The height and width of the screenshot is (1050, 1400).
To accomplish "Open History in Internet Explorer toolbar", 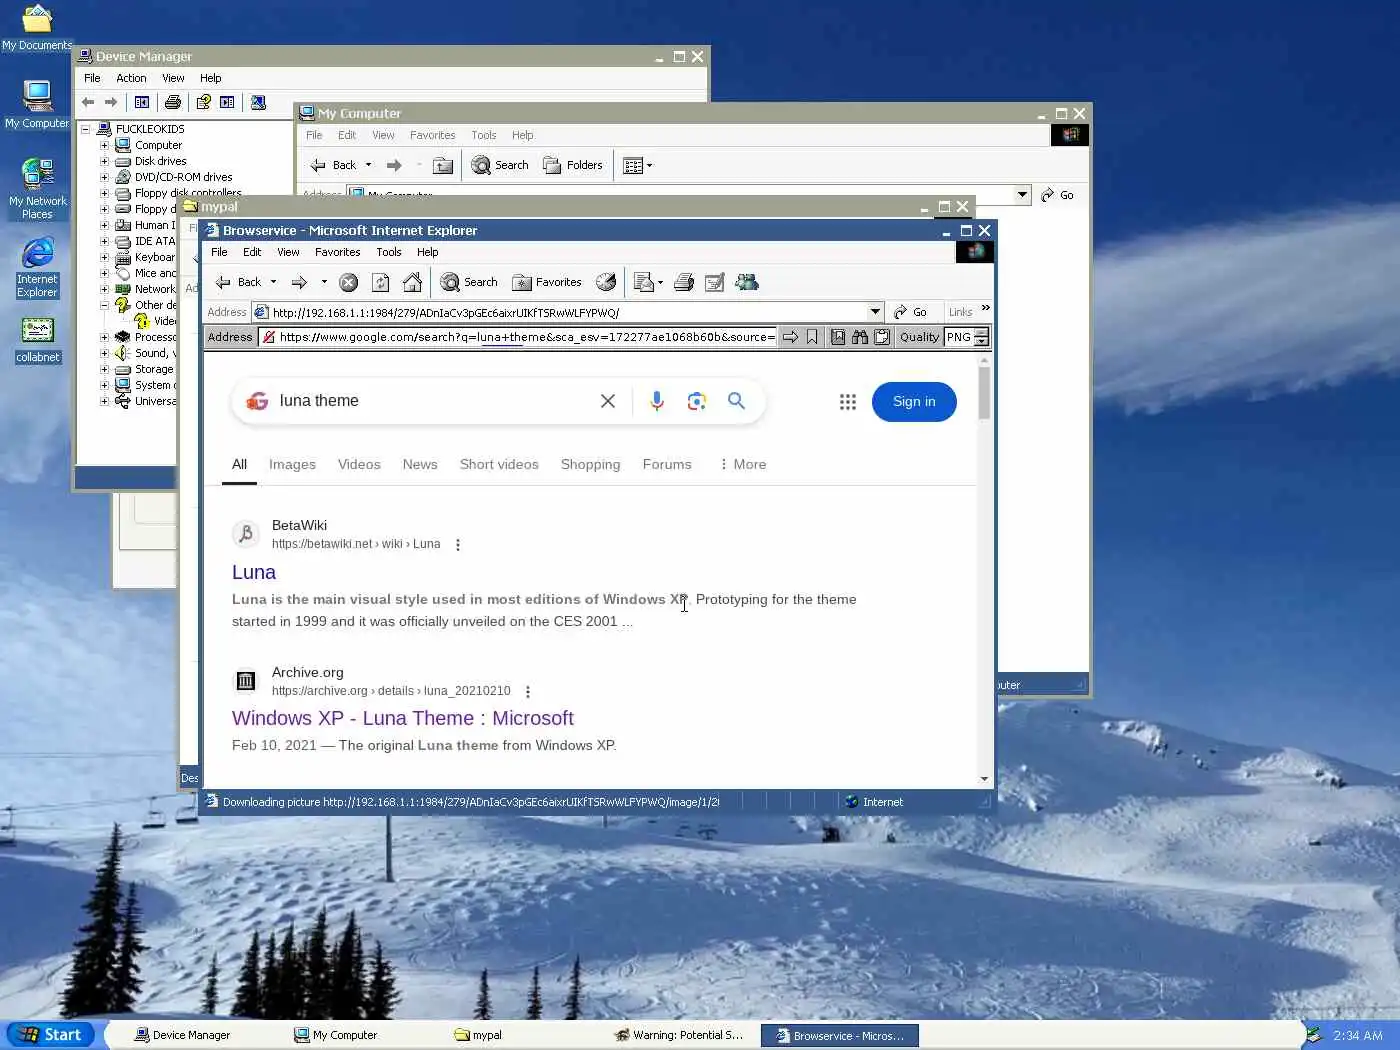I will [606, 283].
